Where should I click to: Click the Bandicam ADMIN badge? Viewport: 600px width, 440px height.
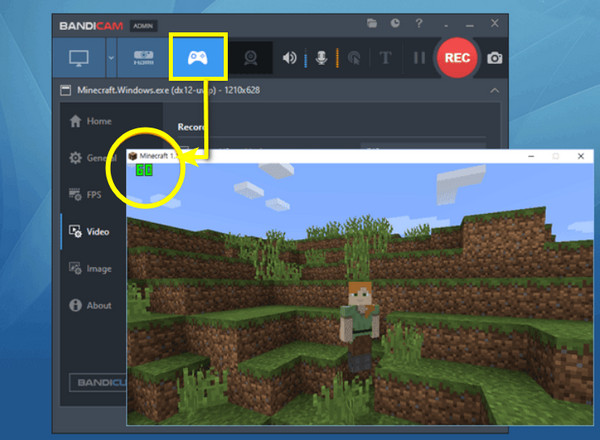[x=143, y=26]
